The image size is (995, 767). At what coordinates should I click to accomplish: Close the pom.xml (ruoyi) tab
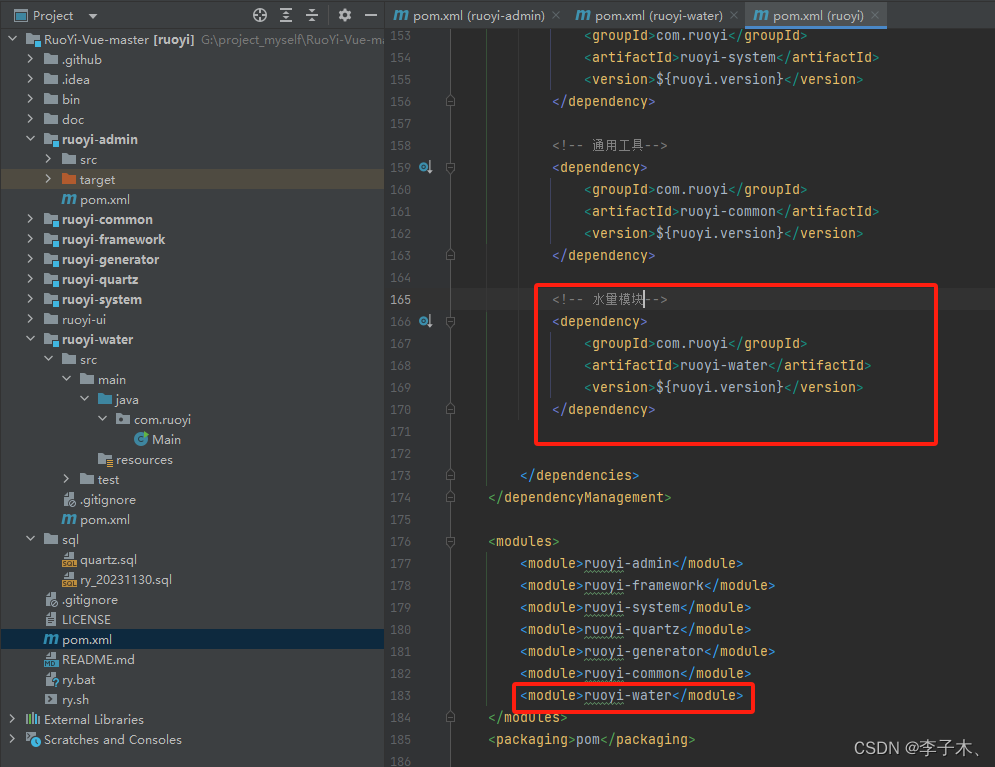[x=875, y=15]
